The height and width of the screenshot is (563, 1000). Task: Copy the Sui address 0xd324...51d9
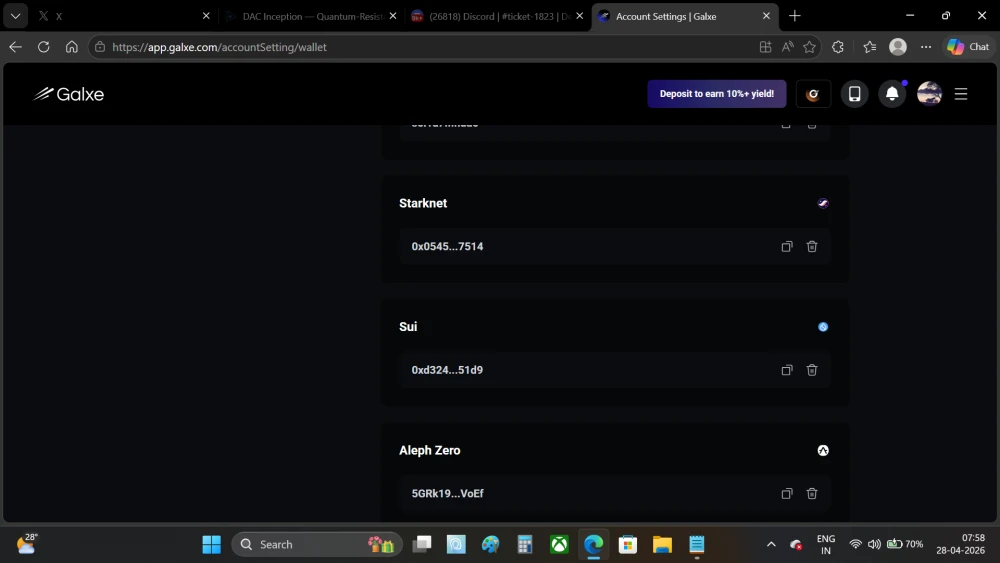click(786, 370)
